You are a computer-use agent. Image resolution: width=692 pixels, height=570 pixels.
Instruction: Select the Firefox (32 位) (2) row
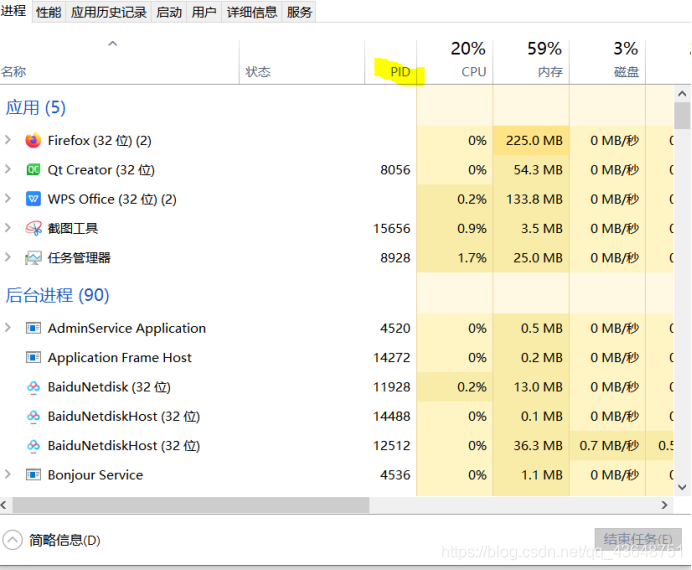tap(336, 140)
